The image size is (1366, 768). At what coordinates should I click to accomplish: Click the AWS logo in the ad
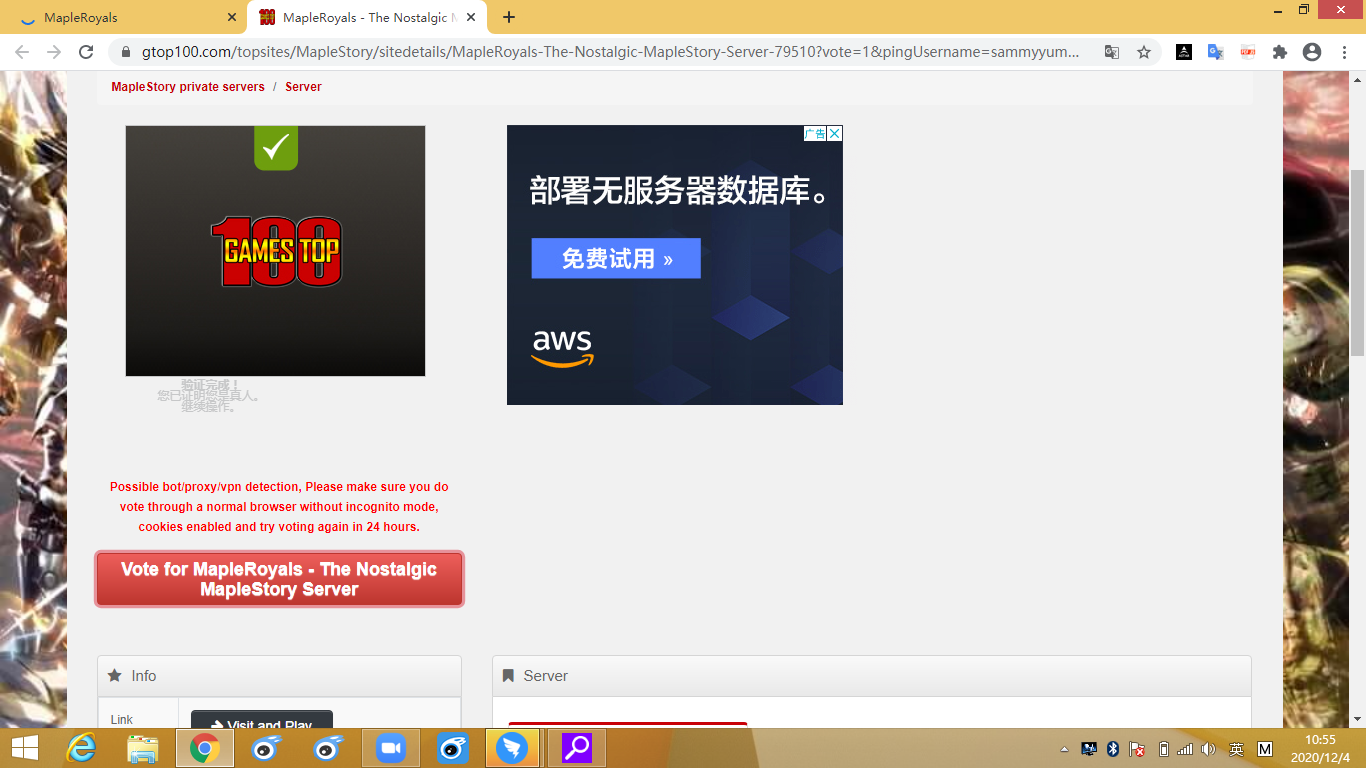[562, 348]
